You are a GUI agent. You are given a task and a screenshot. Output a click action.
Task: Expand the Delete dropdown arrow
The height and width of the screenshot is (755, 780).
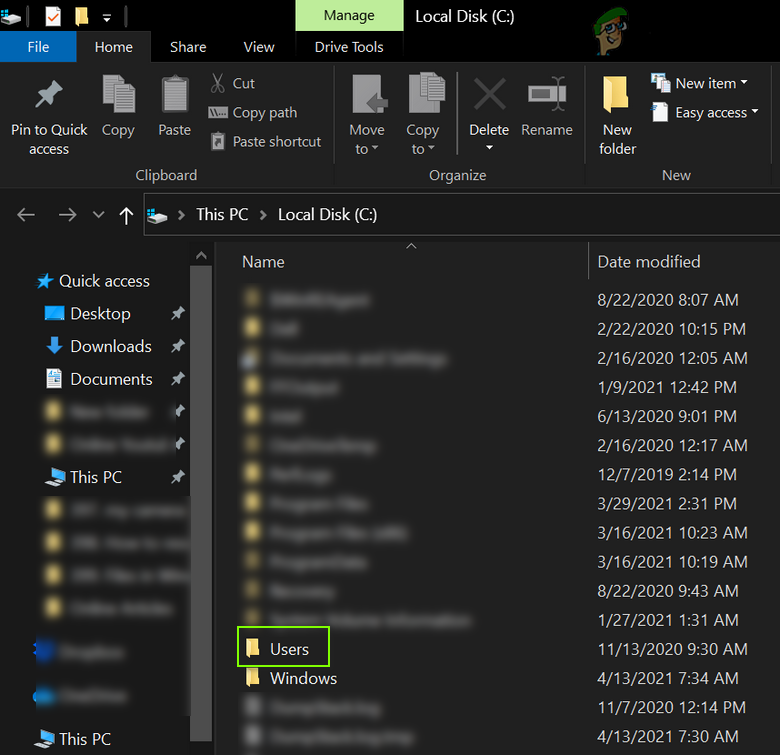(489, 148)
